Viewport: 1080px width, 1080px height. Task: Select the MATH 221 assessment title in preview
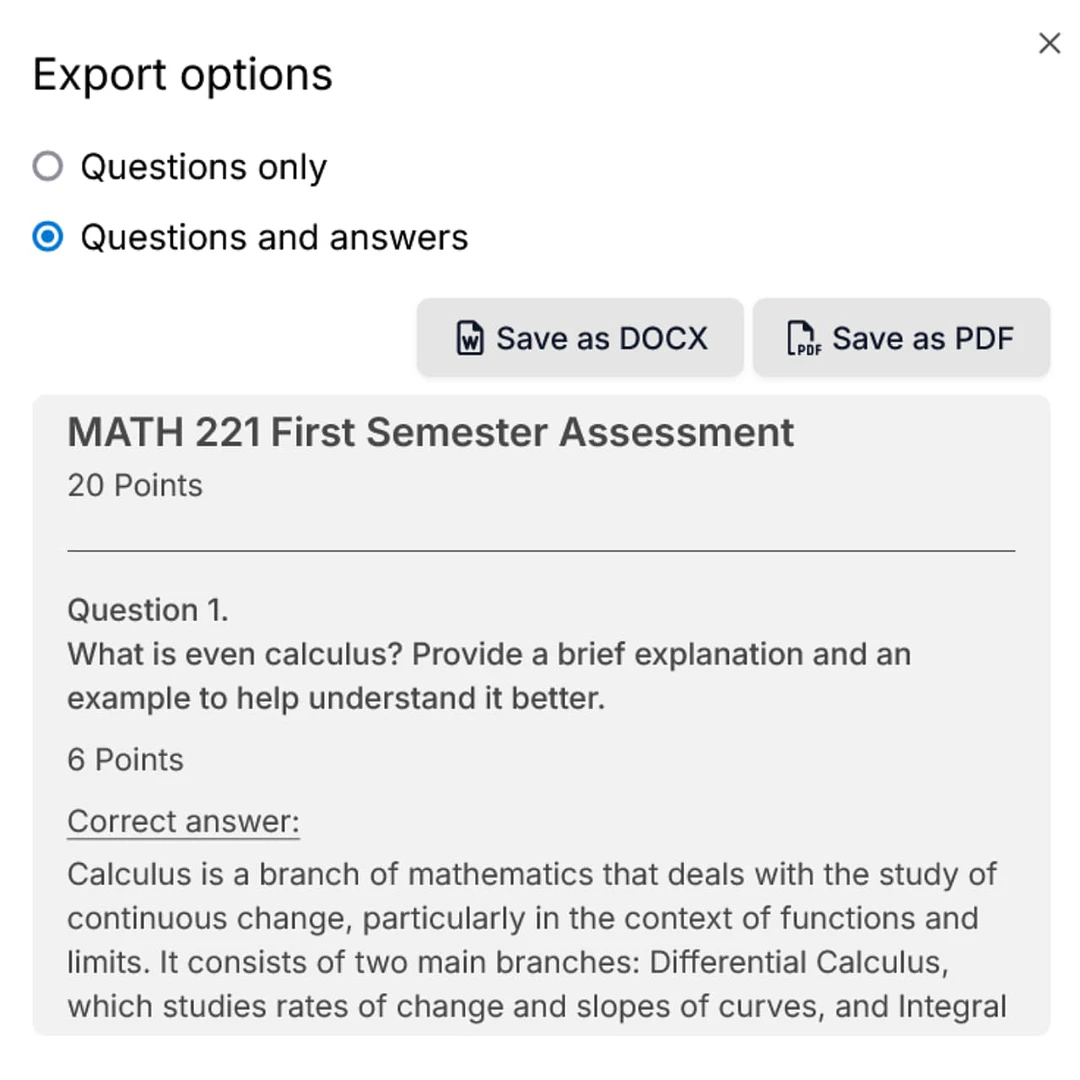click(429, 432)
